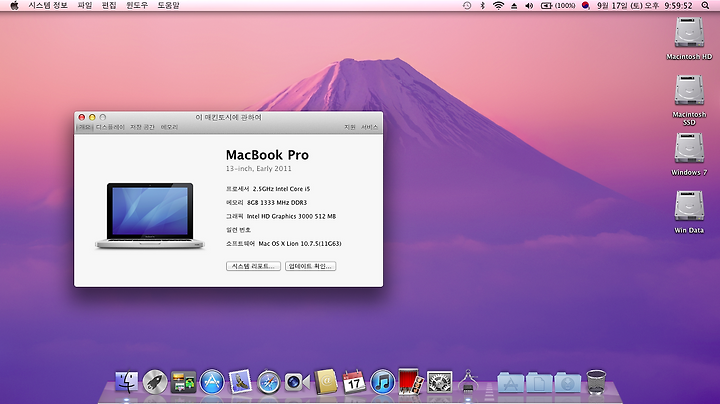Open Mail stamp icon in dock
Screen dimensions: 720x404
(x=240, y=382)
